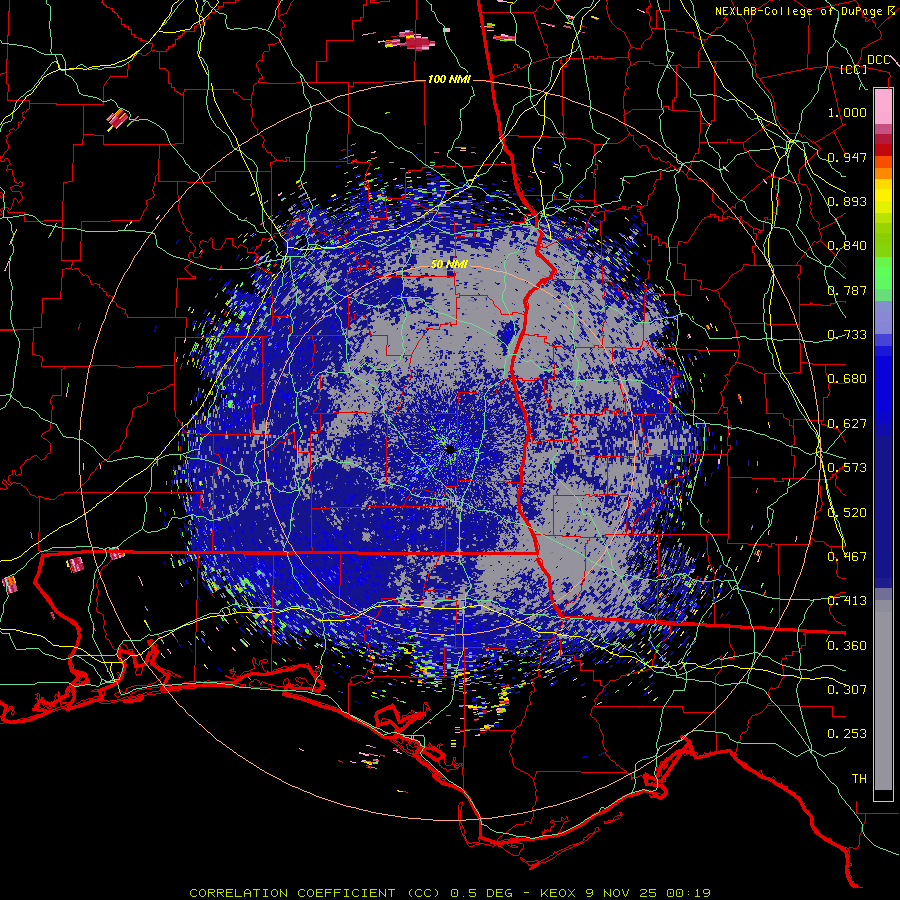This screenshot has width=900, height=900.
Task: Pick the periwinkle color bar segment near 0.733
Action: click(x=883, y=318)
